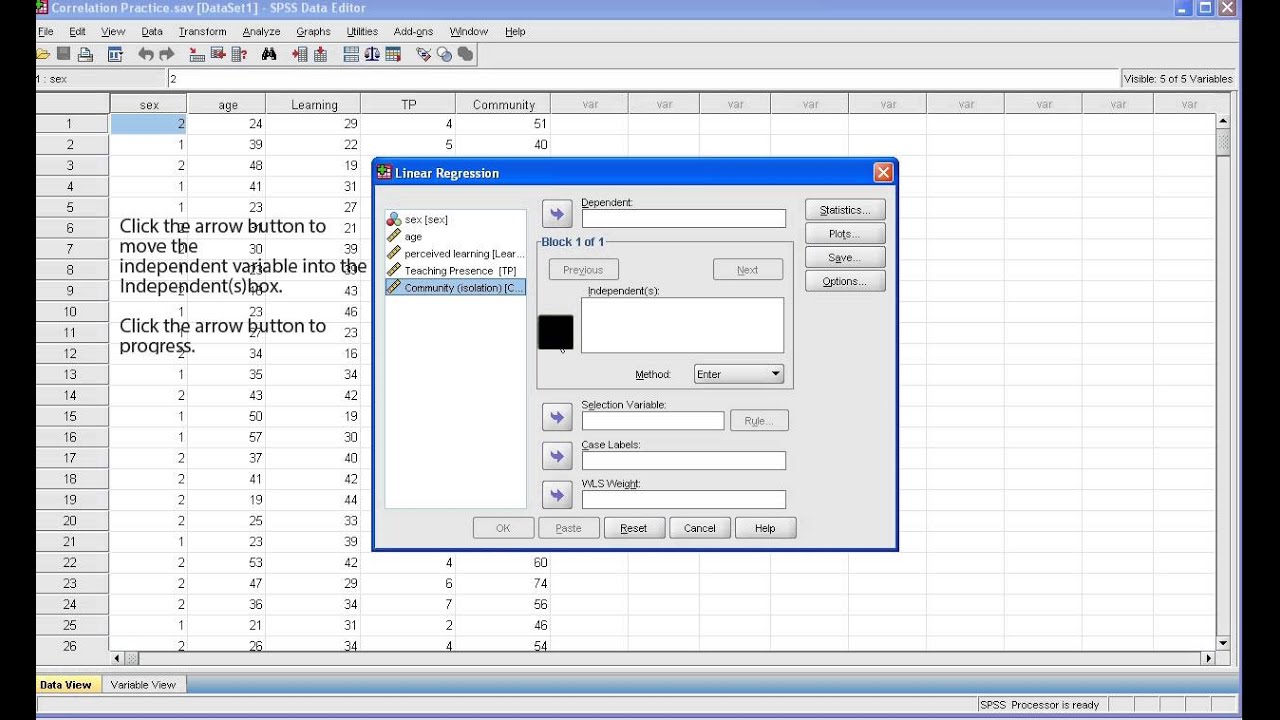Screen dimensions: 1280x720
Task: Click the Next block button
Action: 747,270
